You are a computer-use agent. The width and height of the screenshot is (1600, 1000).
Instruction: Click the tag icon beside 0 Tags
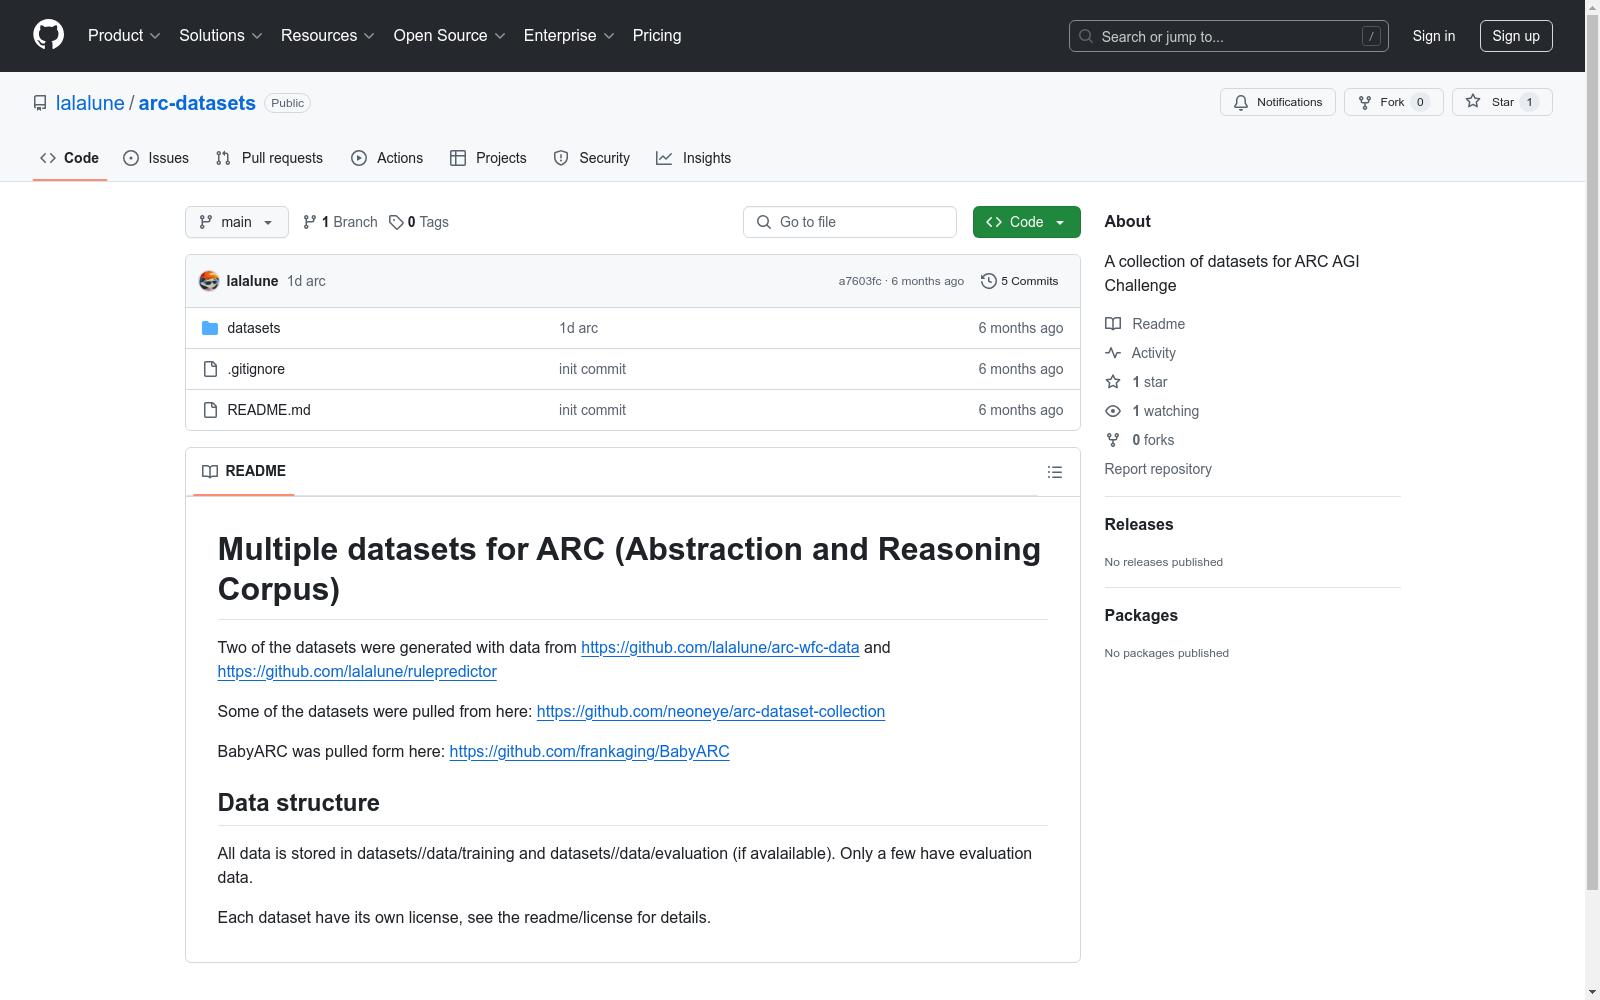coord(396,222)
